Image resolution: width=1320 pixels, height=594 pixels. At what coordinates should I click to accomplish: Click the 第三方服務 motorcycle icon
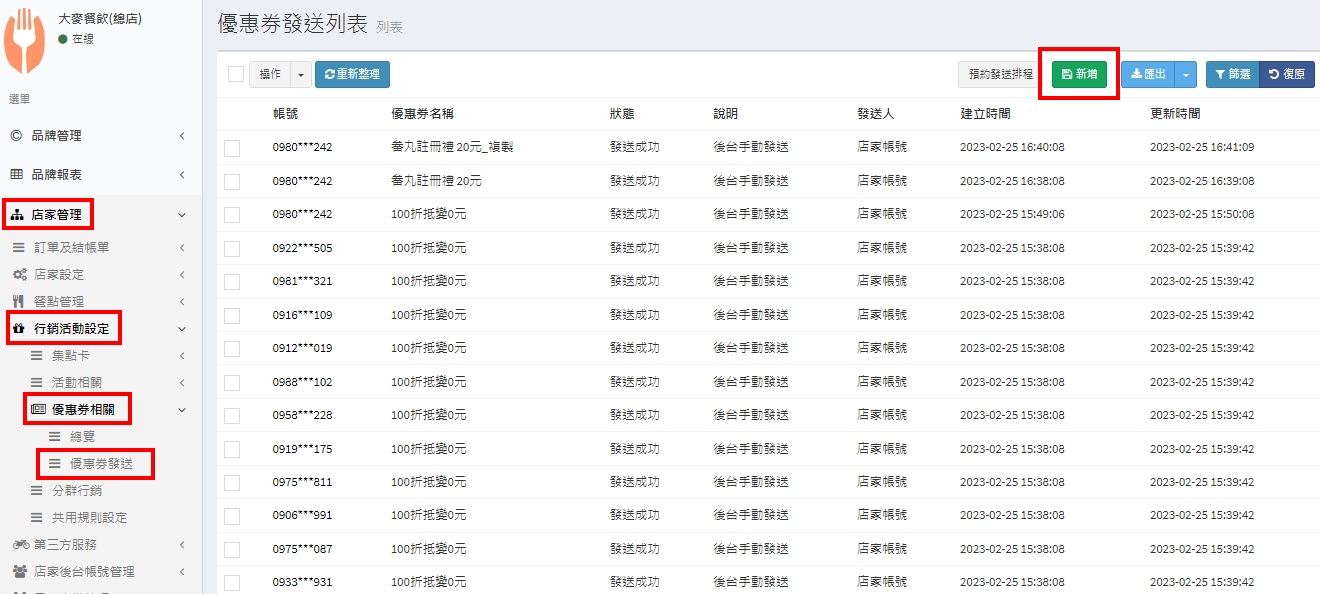20,545
